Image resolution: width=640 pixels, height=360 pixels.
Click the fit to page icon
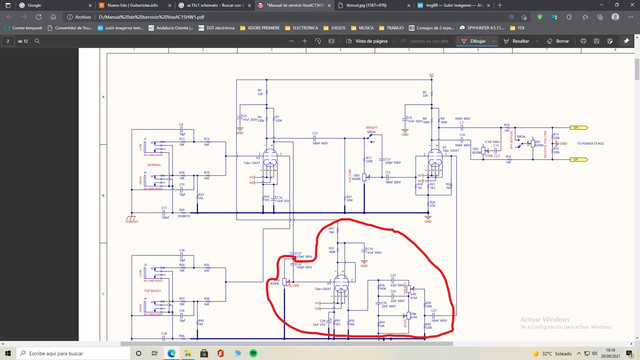tap(331, 41)
